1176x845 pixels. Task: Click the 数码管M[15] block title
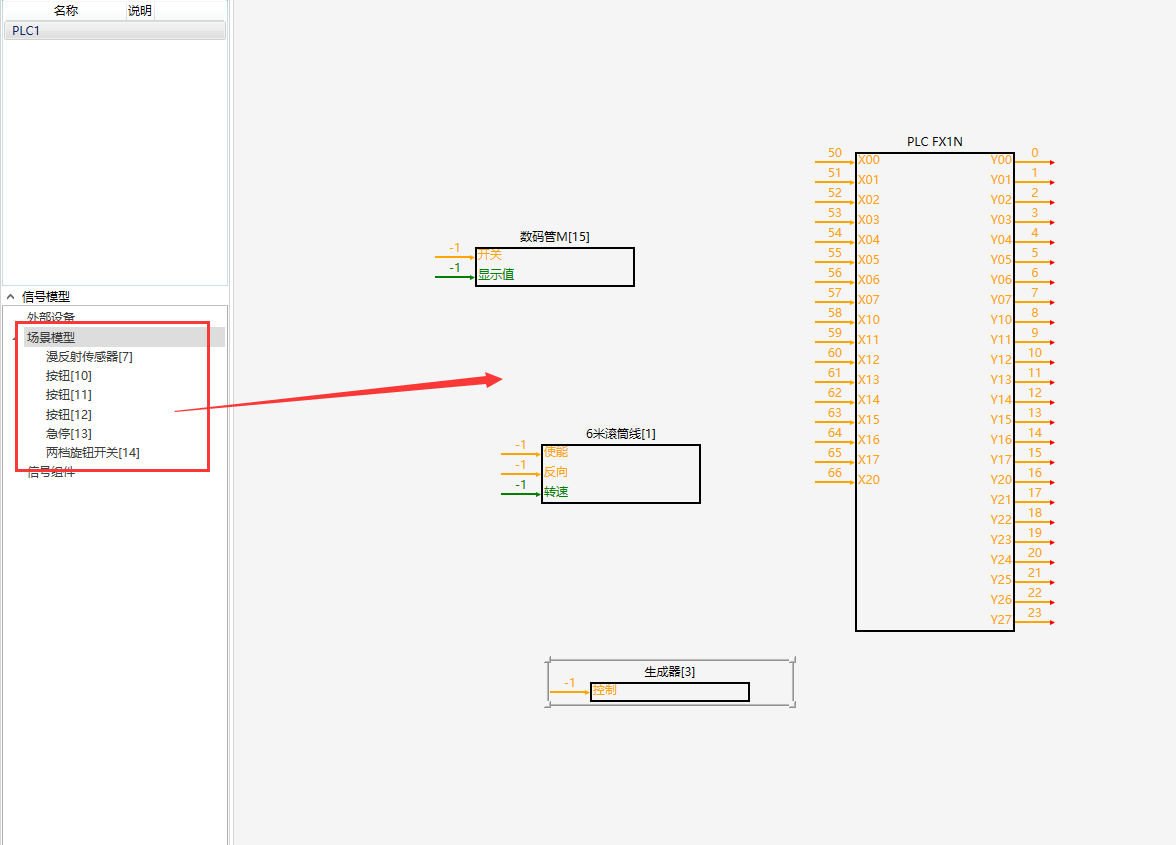tap(555, 237)
